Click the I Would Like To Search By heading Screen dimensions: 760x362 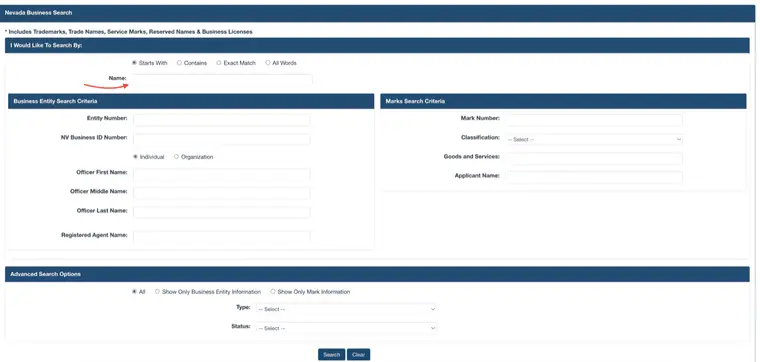click(x=47, y=45)
